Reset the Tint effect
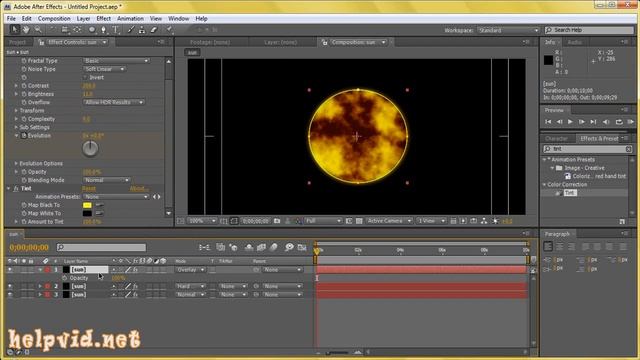640x360 pixels. [x=89, y=189]
